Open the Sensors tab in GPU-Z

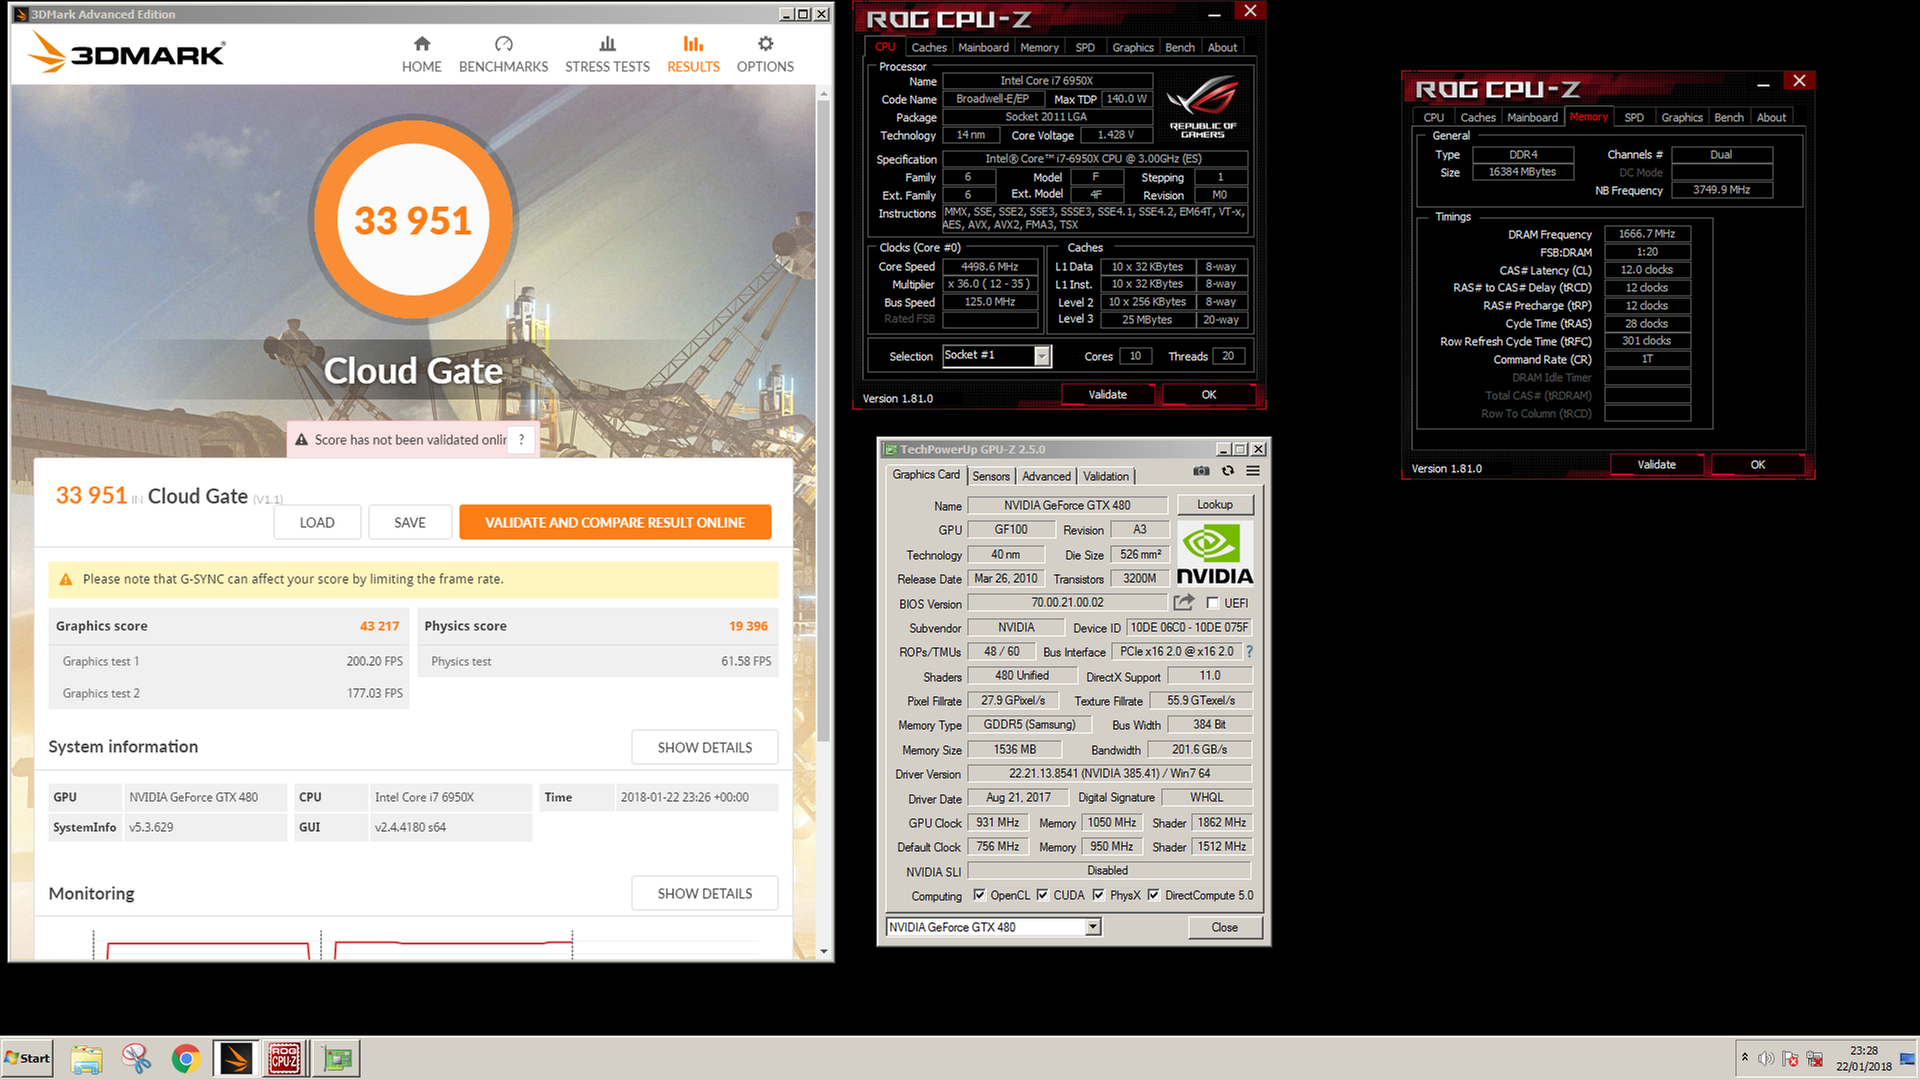point(991,476)
